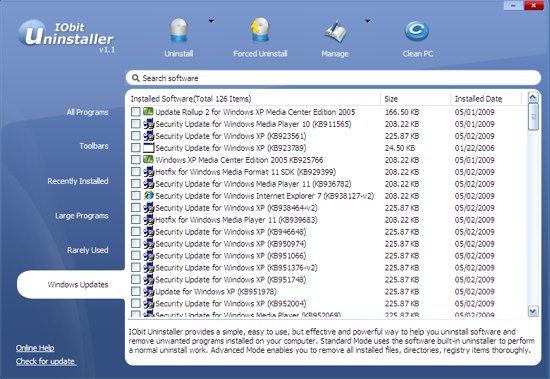View the Large Programs category
This screenshot has width=550, height=379.
pos(81,215)
